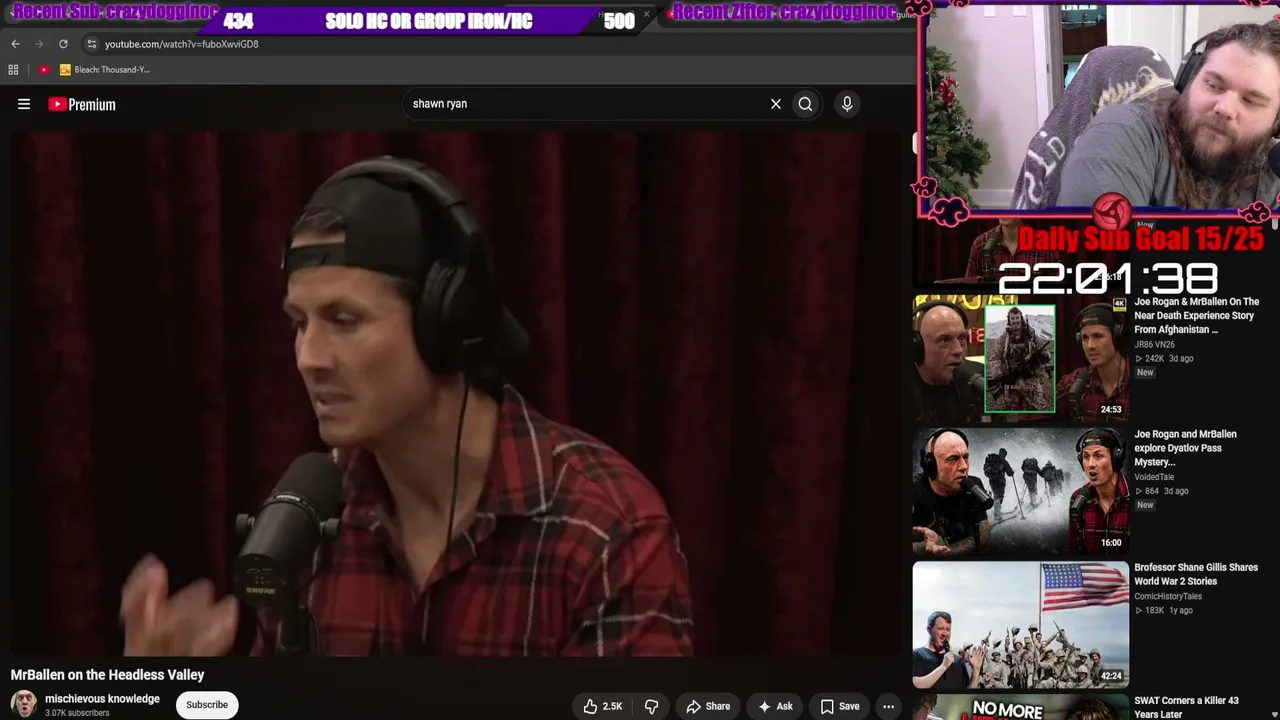Reload the page with the refresh icon

(63, 44)
